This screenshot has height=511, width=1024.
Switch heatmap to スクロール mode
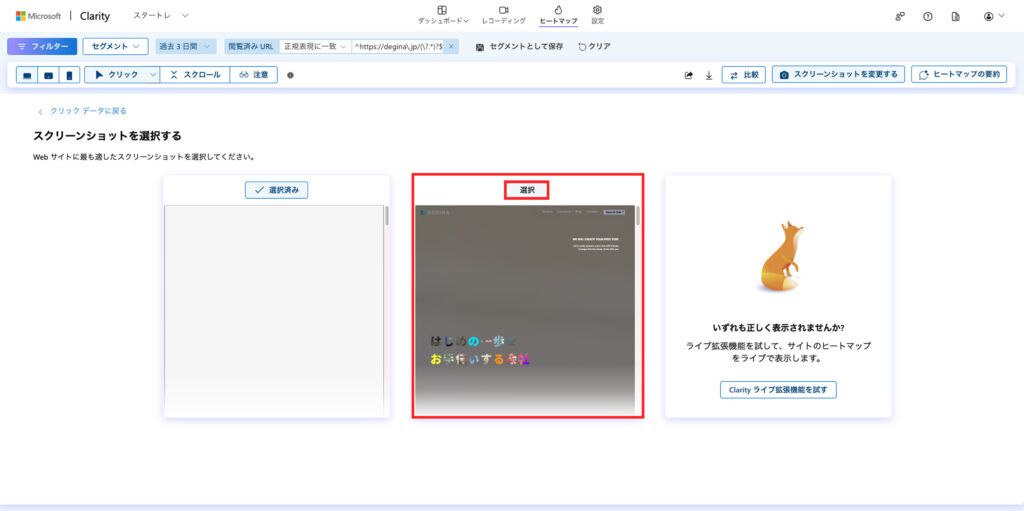[x=196, y=75]
